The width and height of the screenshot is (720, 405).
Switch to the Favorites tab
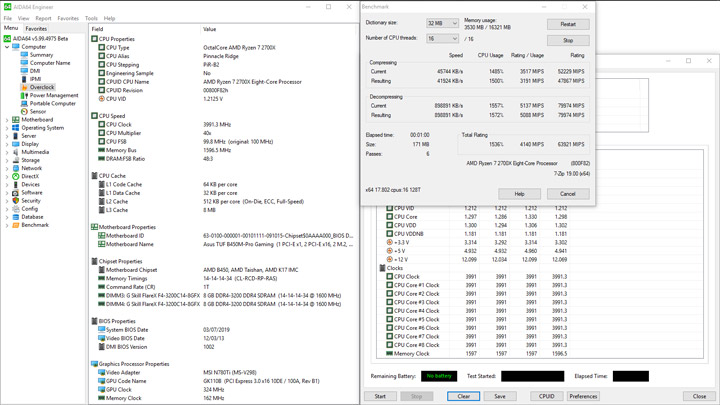36,28
